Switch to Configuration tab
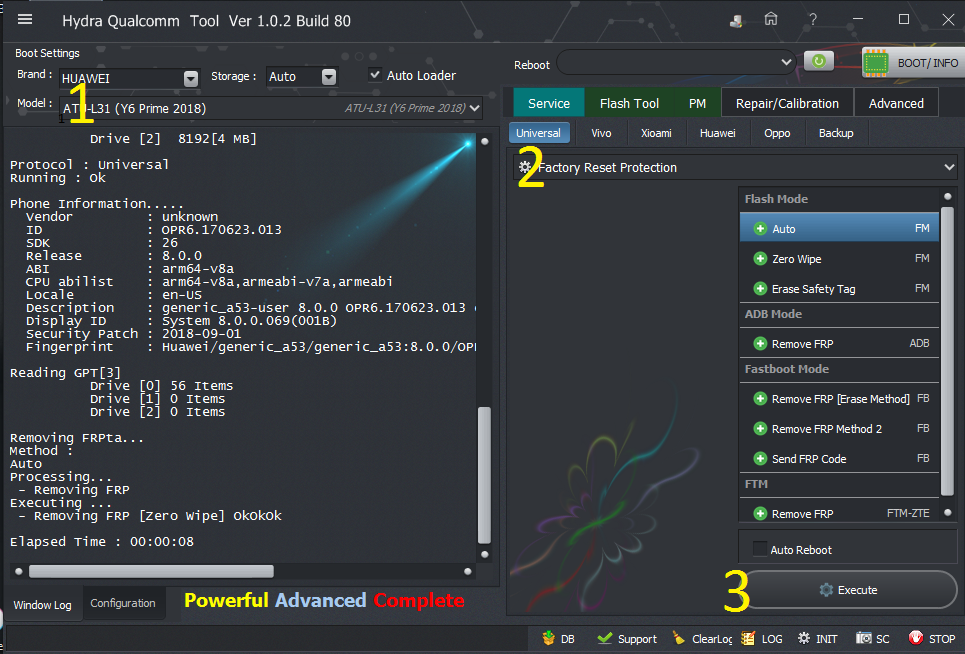 pyautogui.click(x=123, y=603)
